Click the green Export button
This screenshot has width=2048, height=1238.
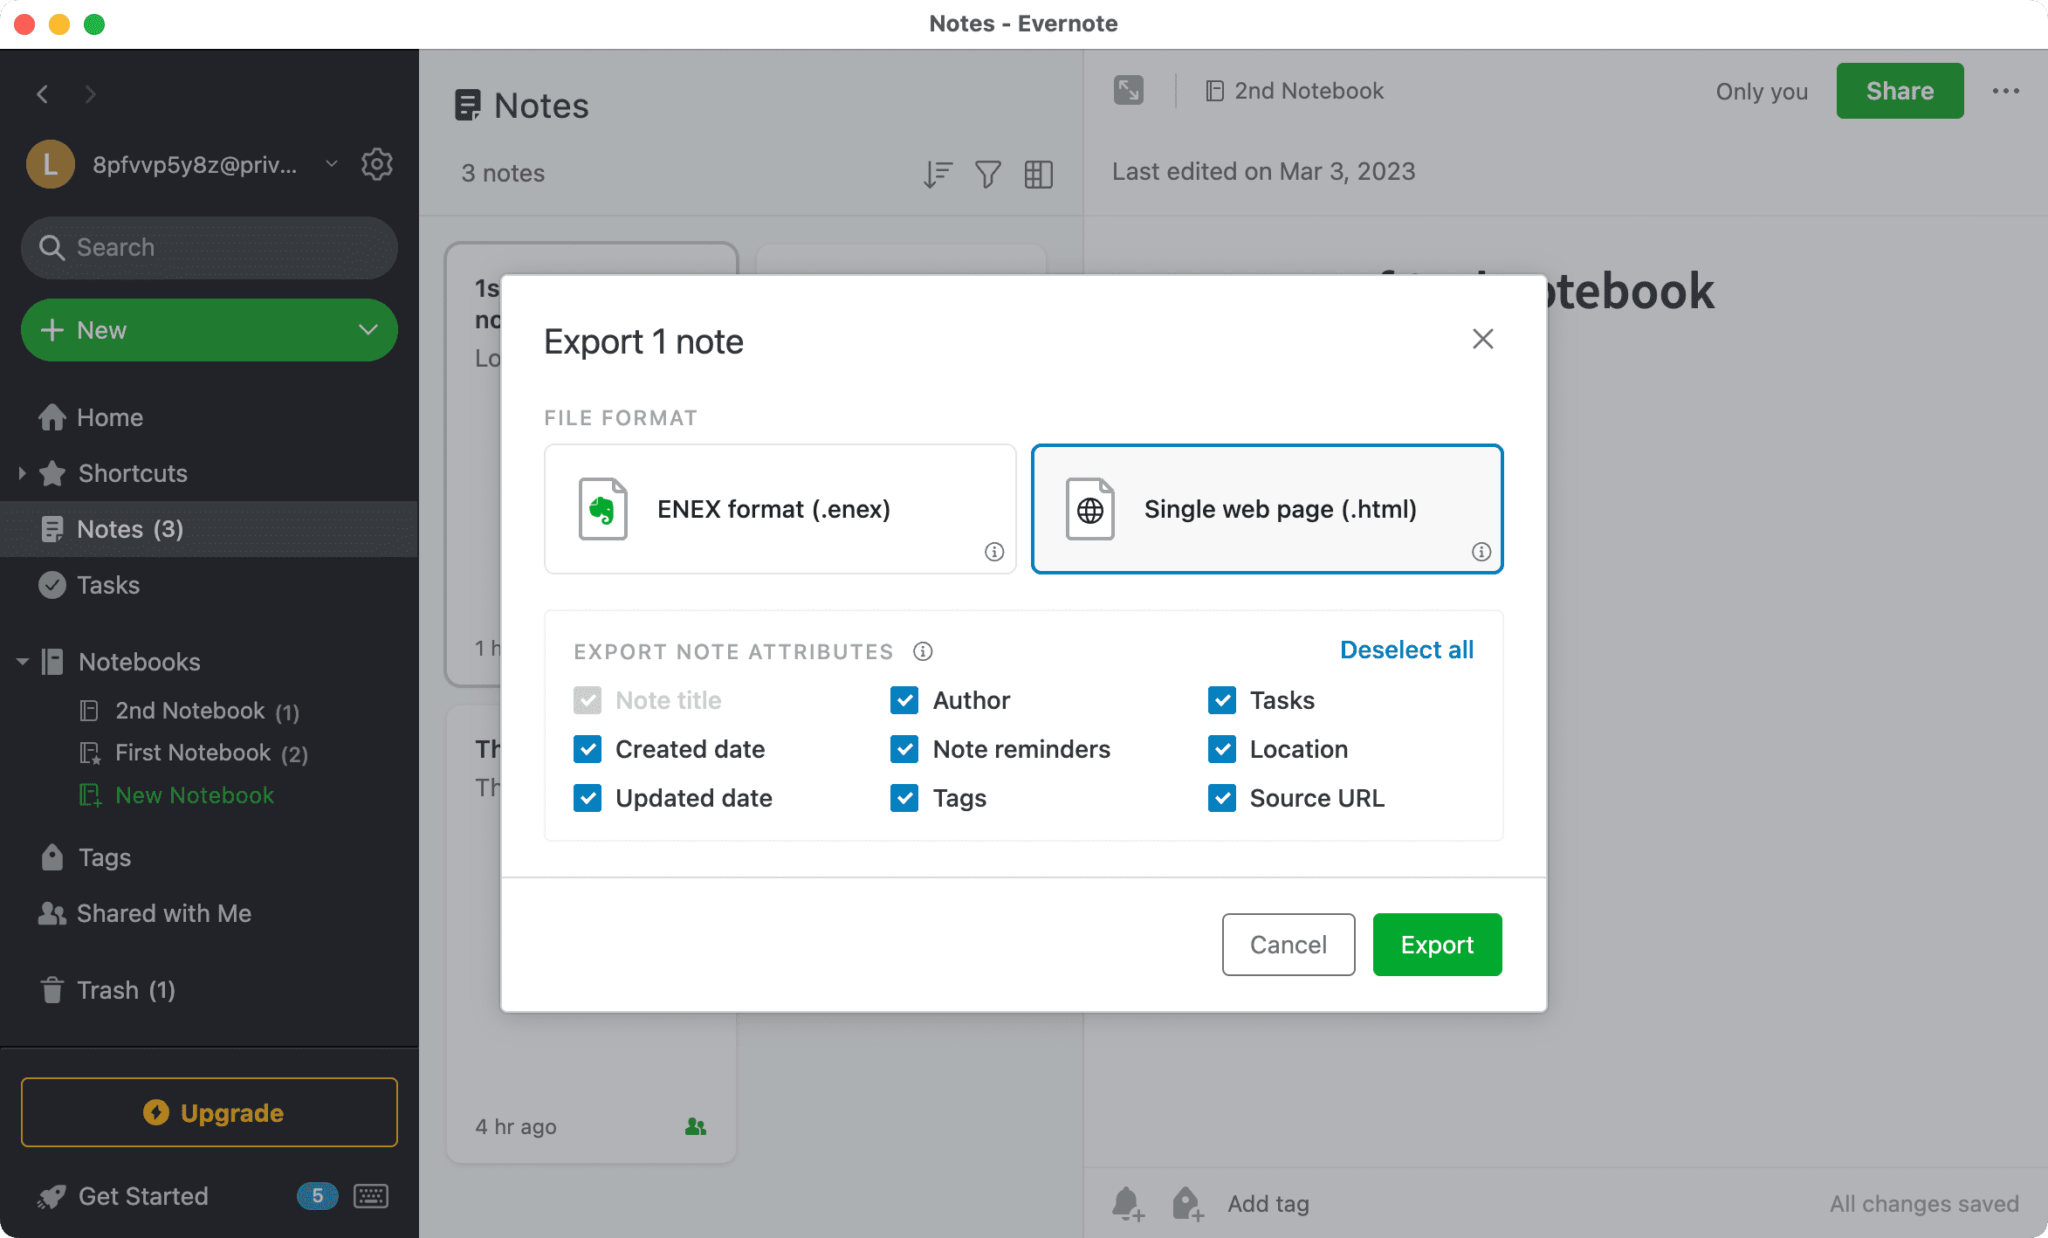1437,945
